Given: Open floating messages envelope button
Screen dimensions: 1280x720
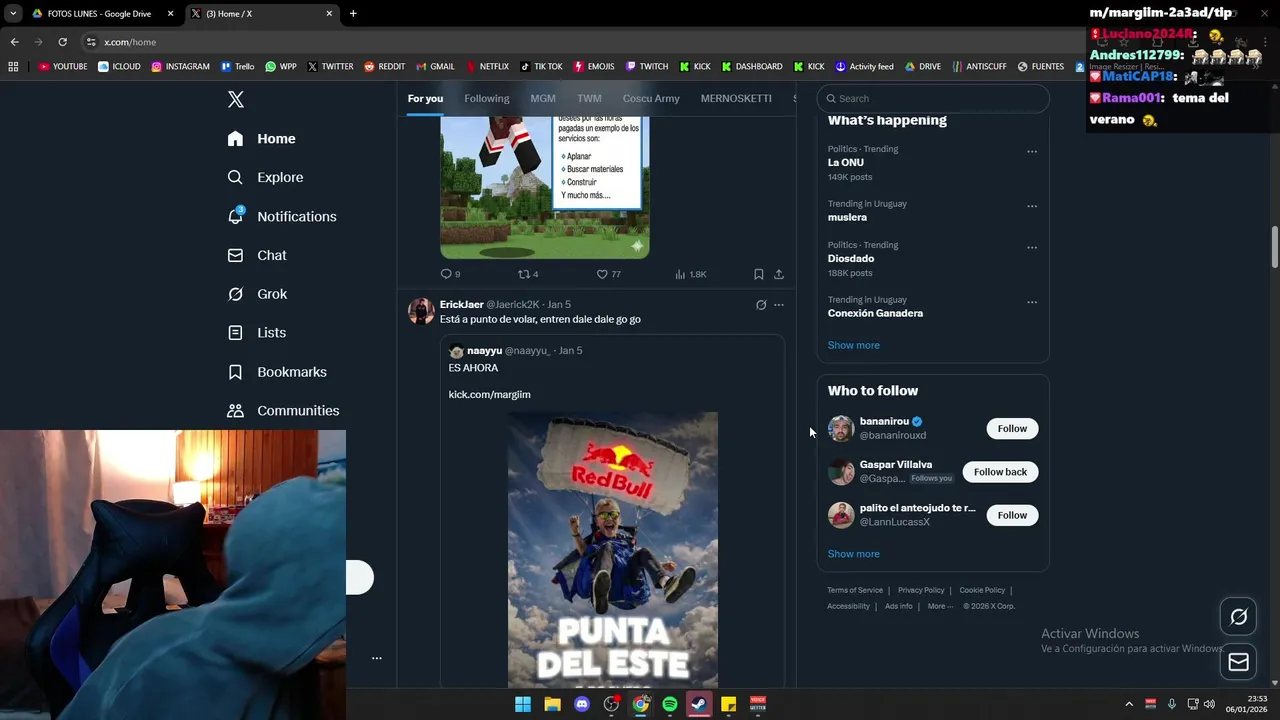Looking at the screenshot, I should tap(1238, 662).
